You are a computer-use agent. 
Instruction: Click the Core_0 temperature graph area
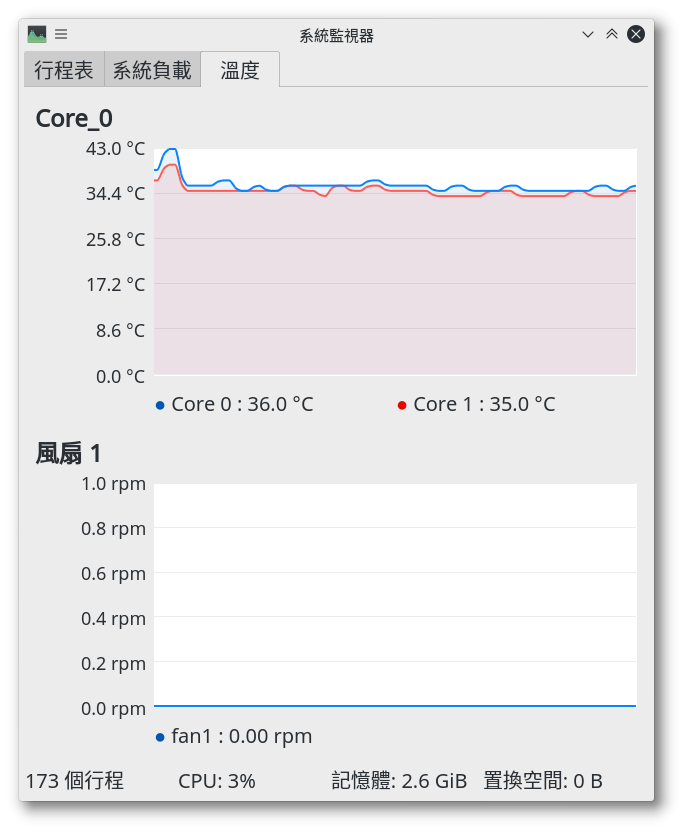(x=395, y=262)
